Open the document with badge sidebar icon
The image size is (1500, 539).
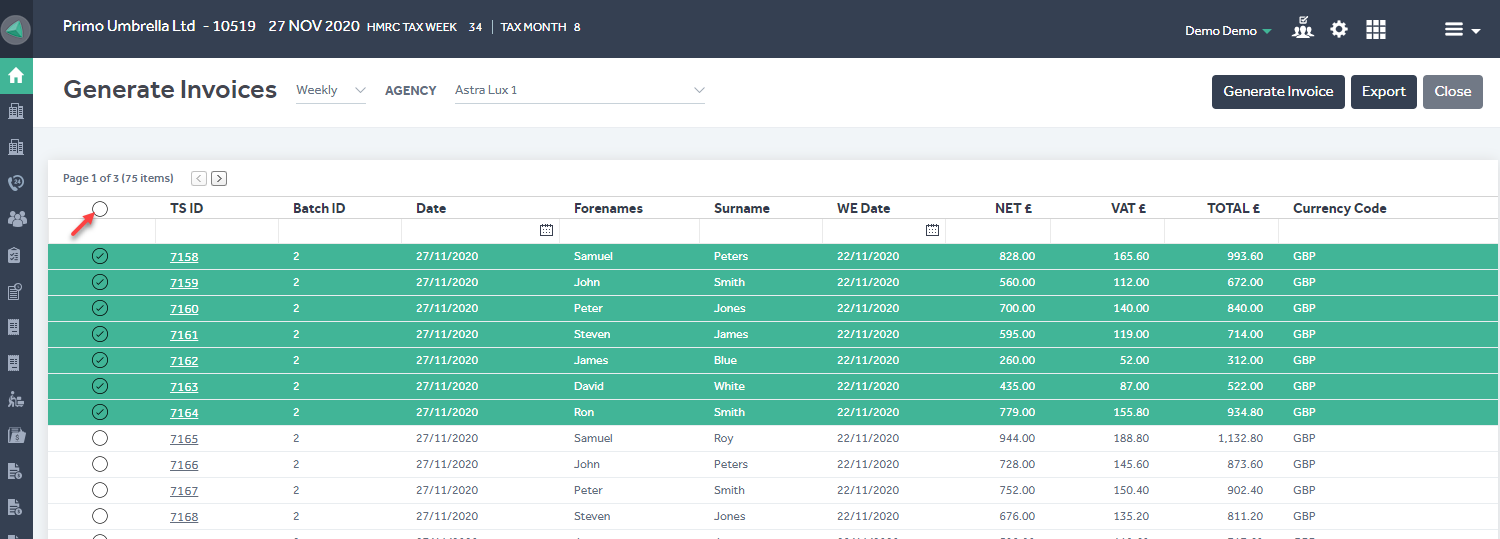(x=16, y=290)
